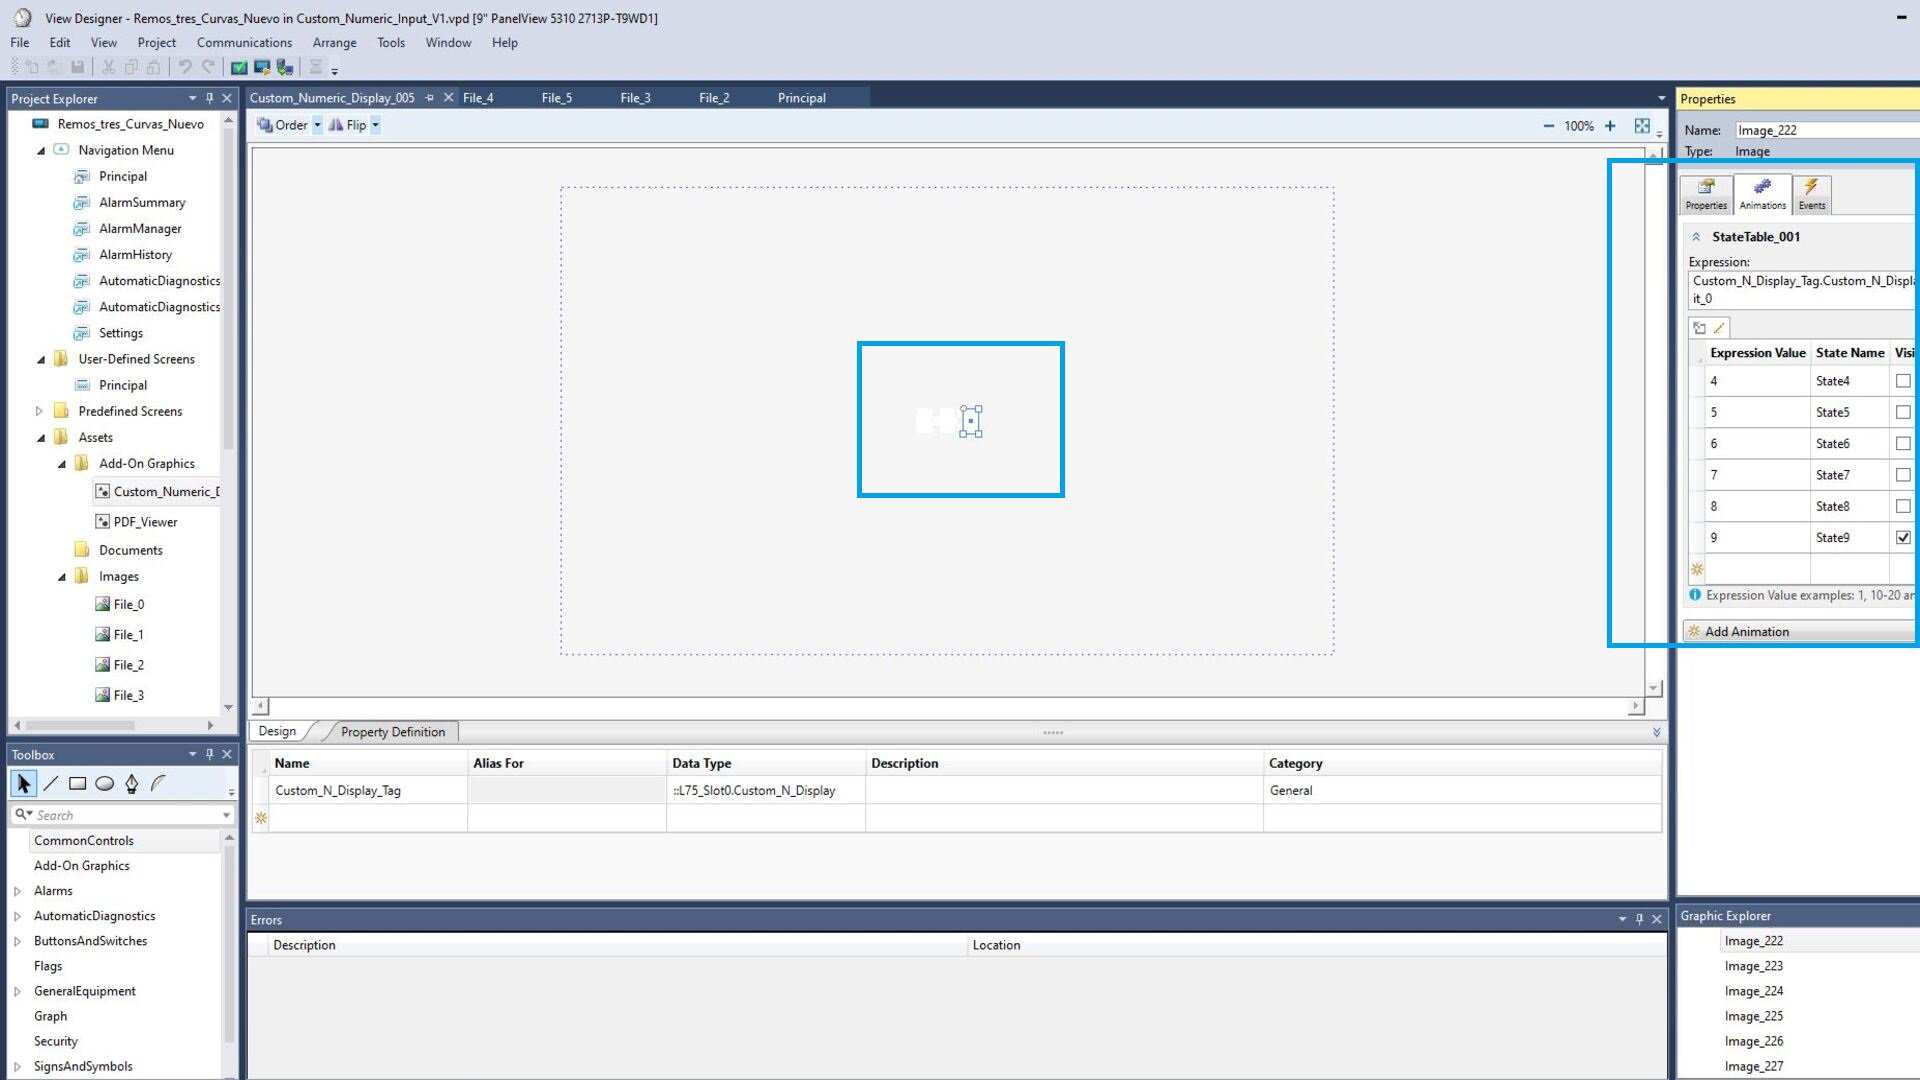Zoom out with the minus icon
This screenshot has height=1080, width=1920.
(1548, 126)
